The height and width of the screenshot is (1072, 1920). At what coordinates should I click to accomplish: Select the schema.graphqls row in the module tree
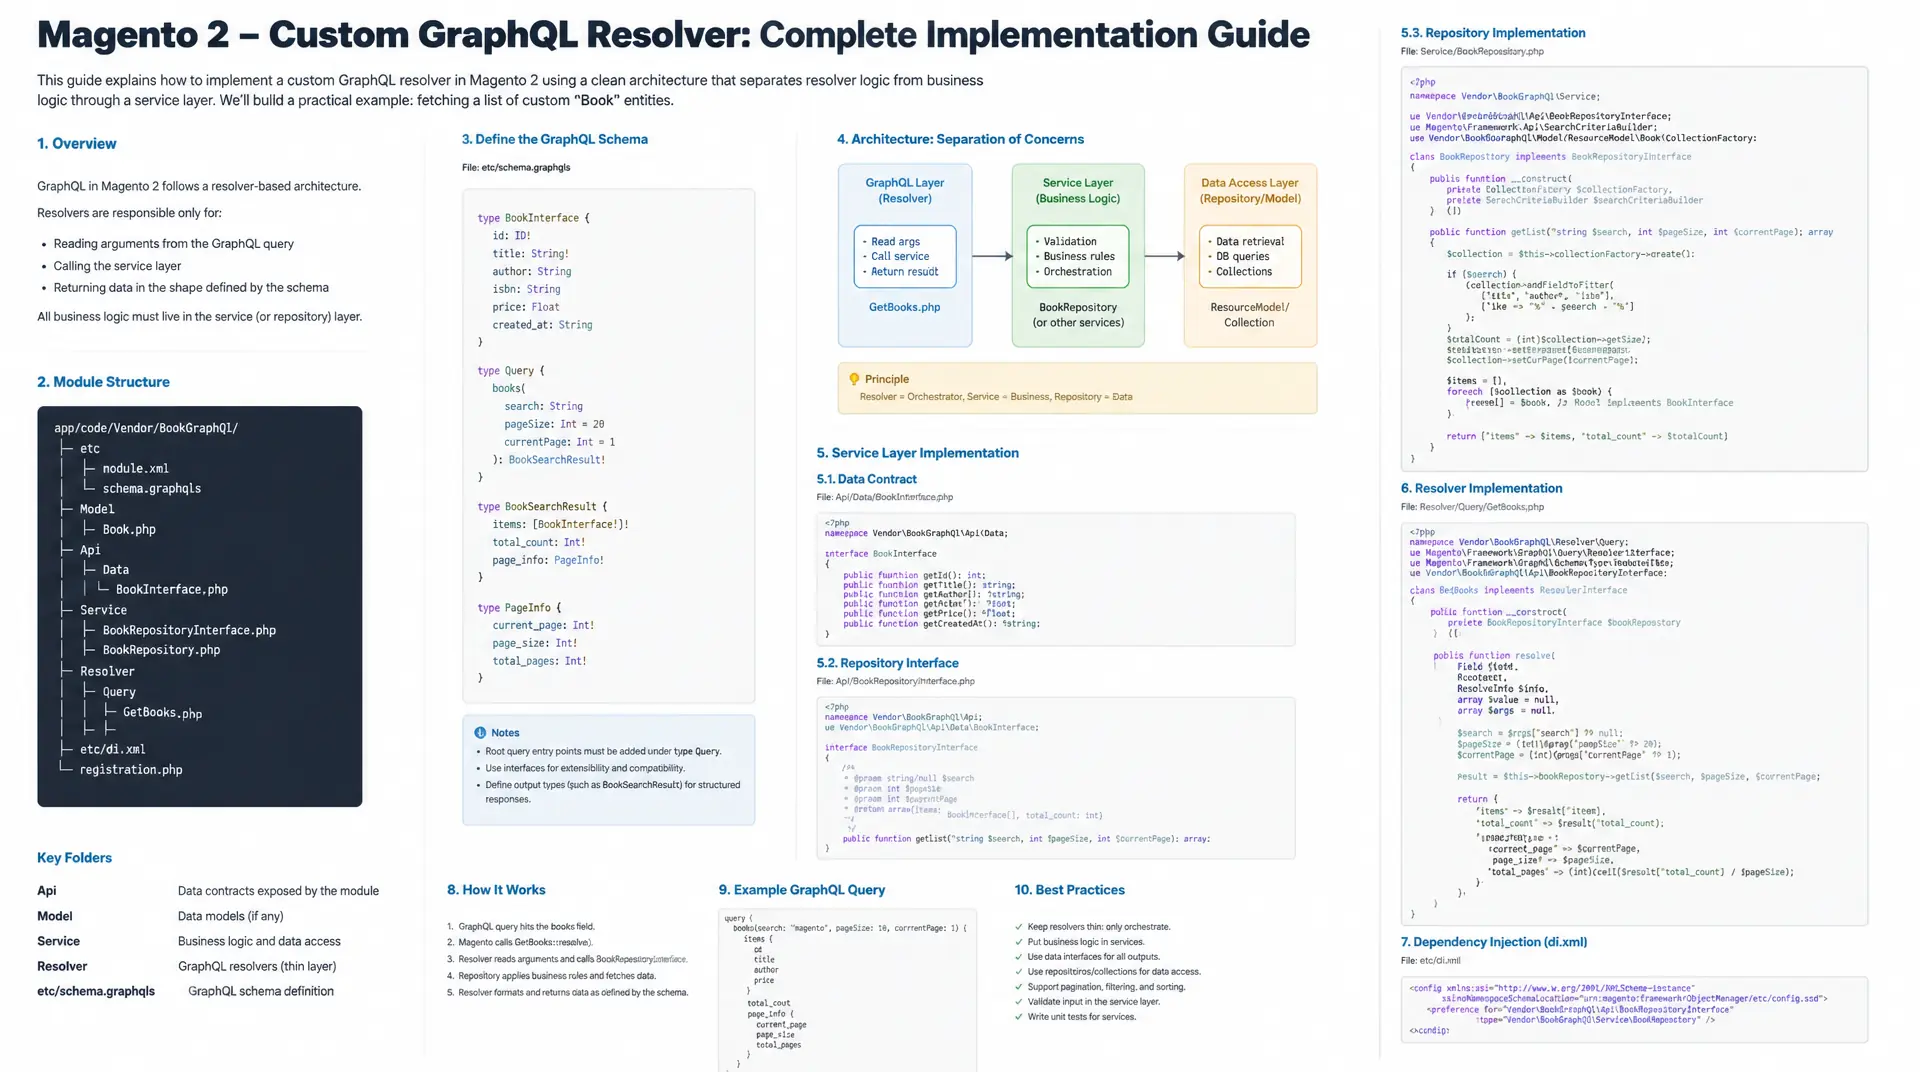pos(151,489)
